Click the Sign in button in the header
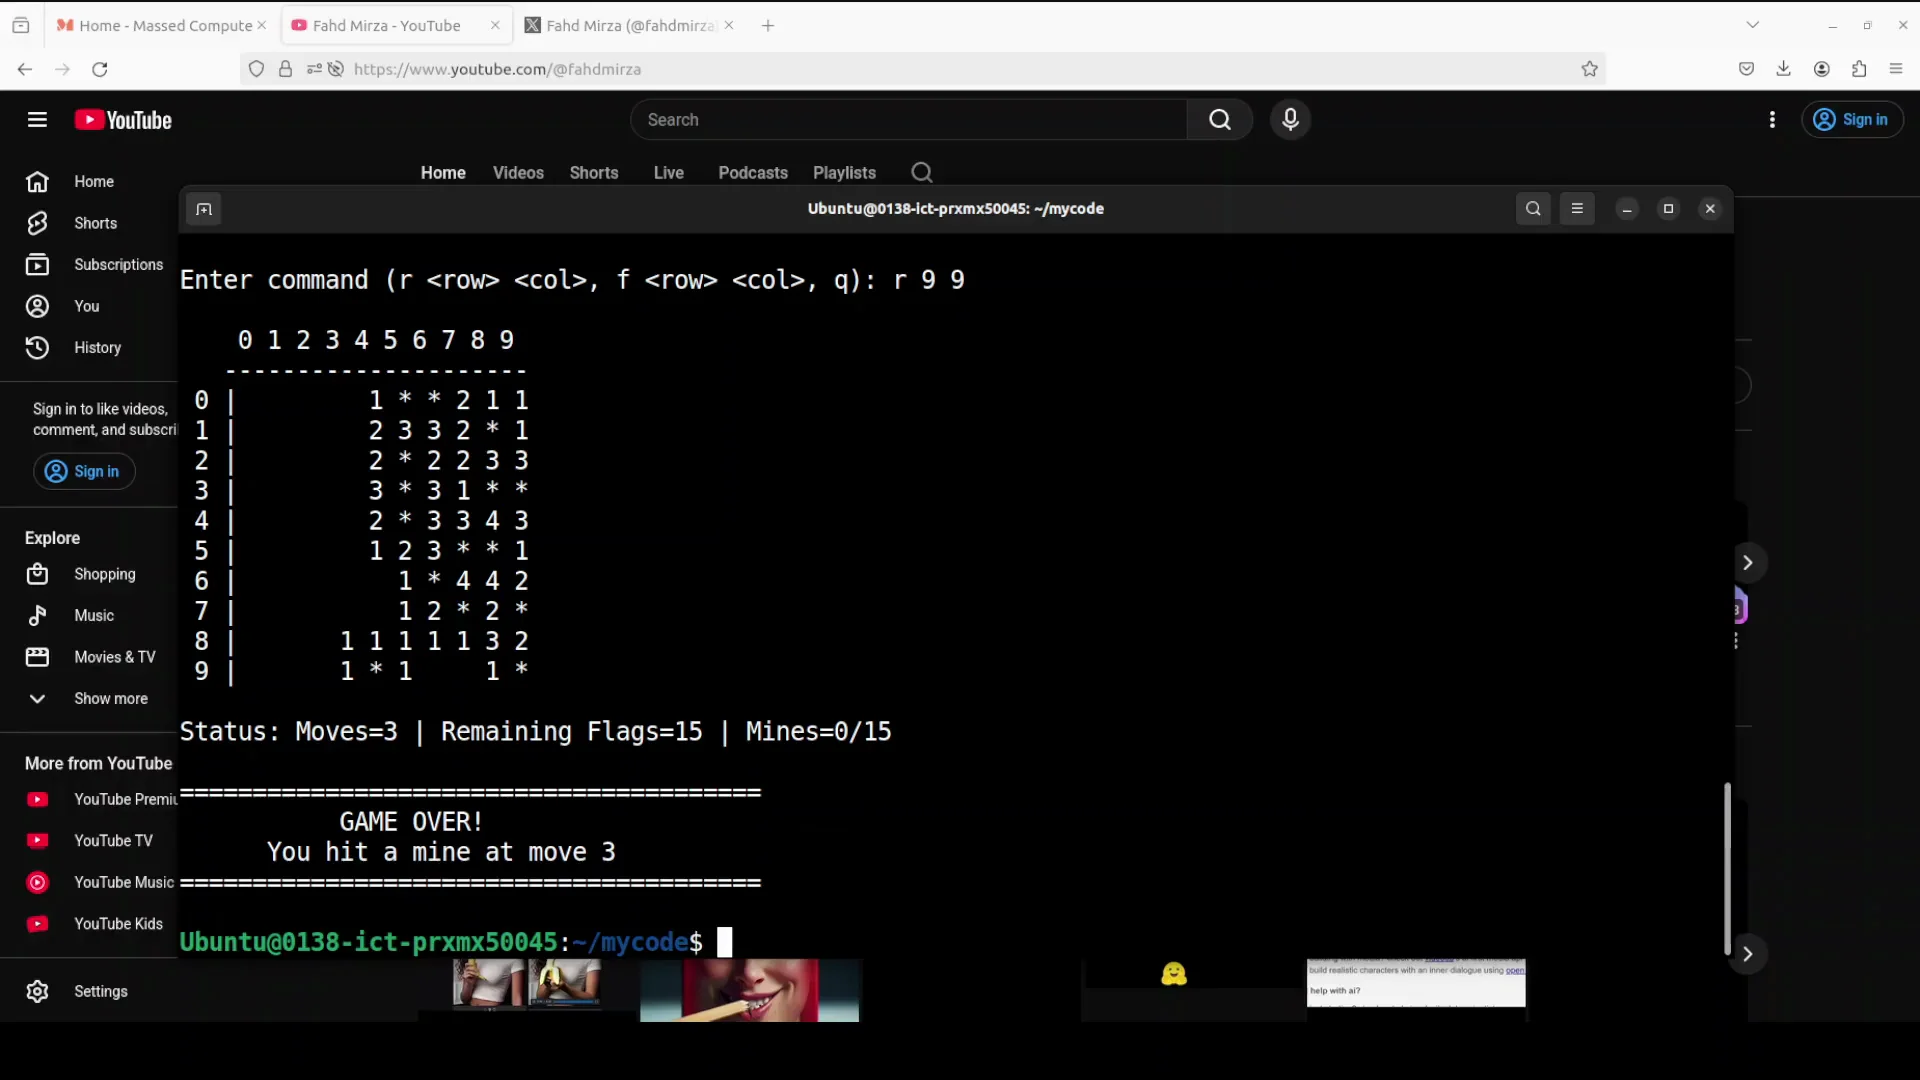1920x1080 pixels. tap(1852, 120)
